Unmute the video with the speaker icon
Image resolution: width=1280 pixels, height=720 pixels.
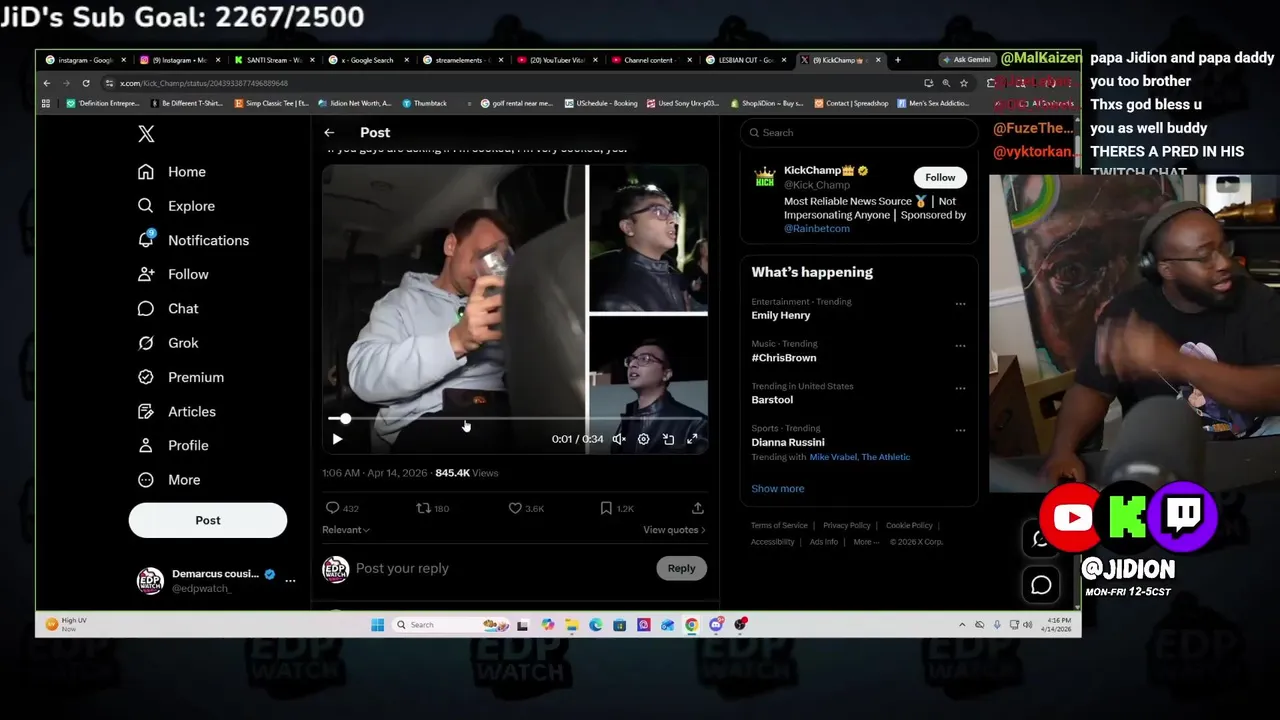[x=619, y=439]
